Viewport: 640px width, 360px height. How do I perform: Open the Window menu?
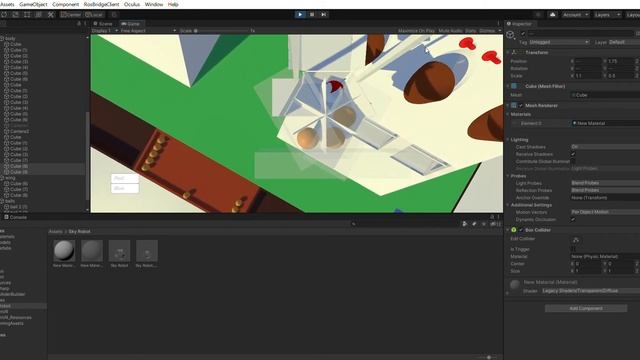[153, 4]
